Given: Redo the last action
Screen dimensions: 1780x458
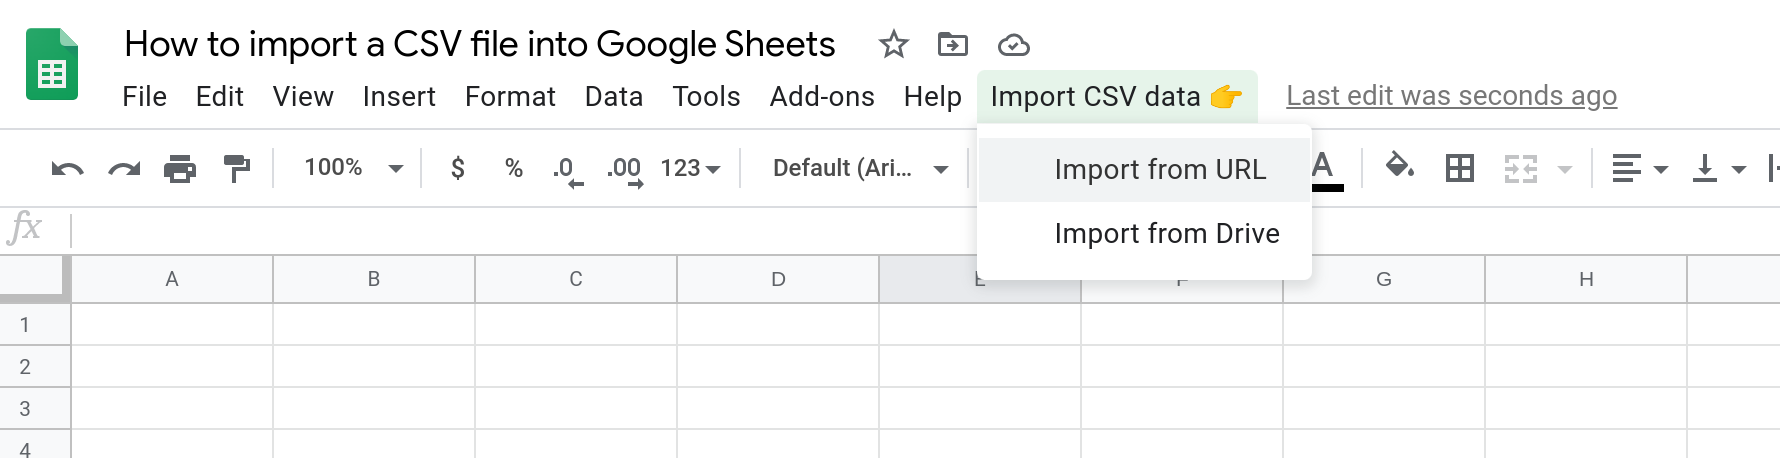Looking at the screenshot, I should [124, 168].
